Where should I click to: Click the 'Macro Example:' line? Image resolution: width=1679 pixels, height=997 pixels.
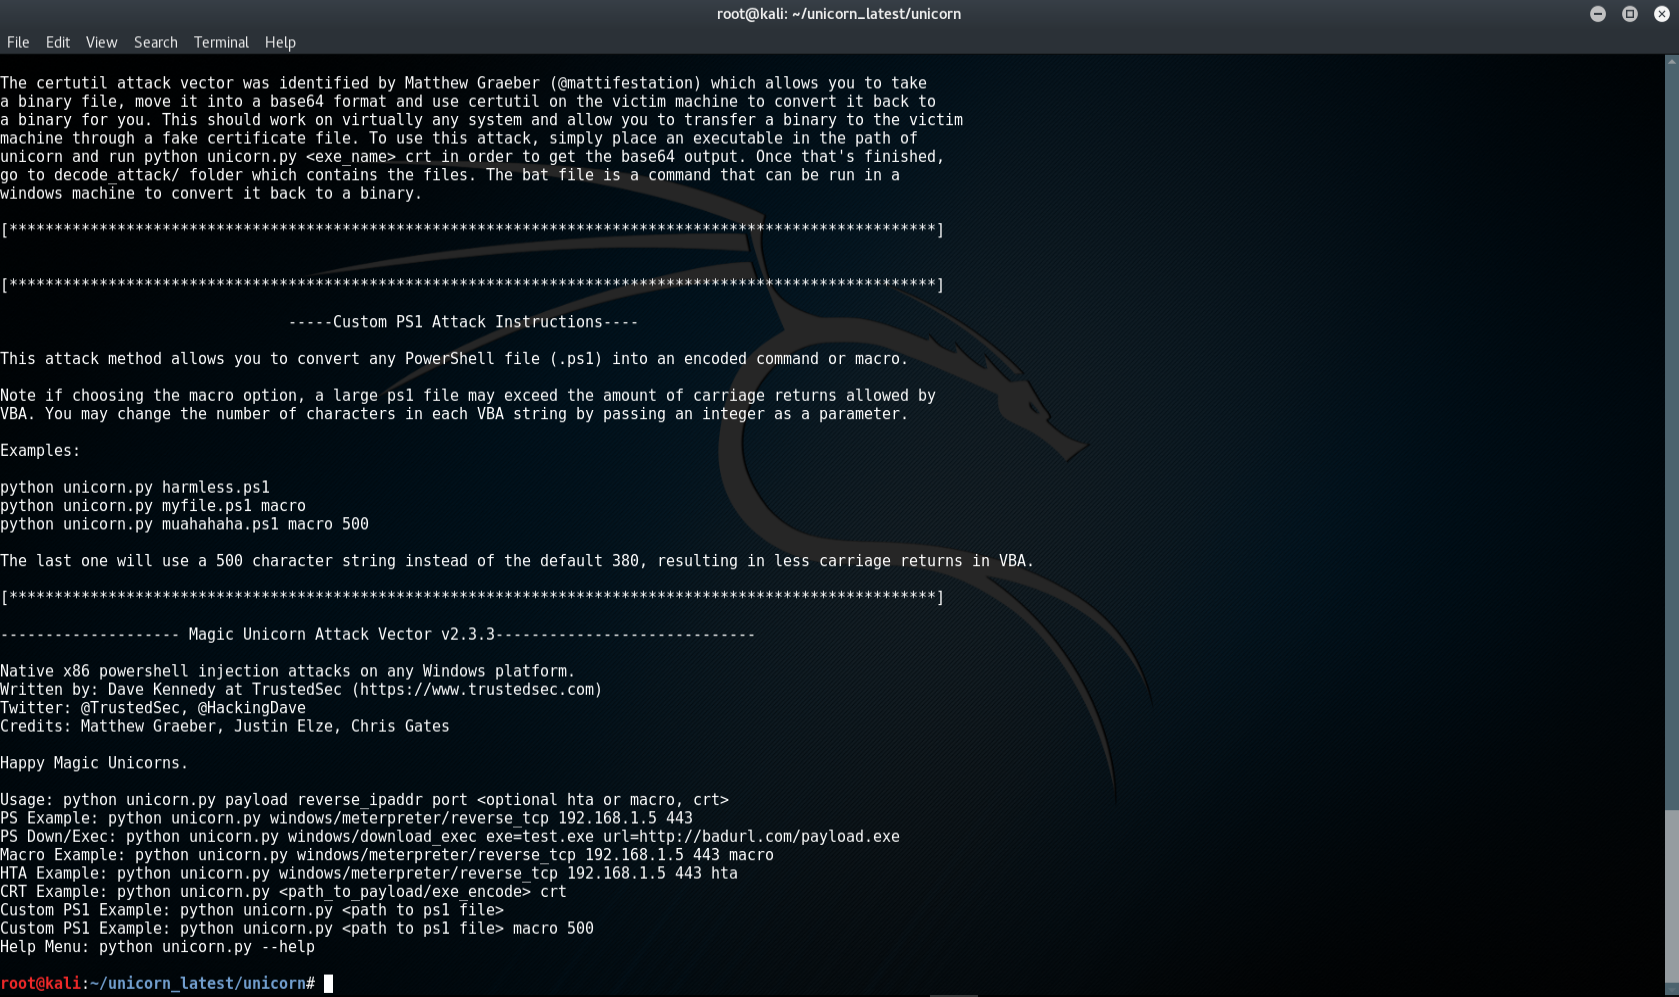[387, 855]
